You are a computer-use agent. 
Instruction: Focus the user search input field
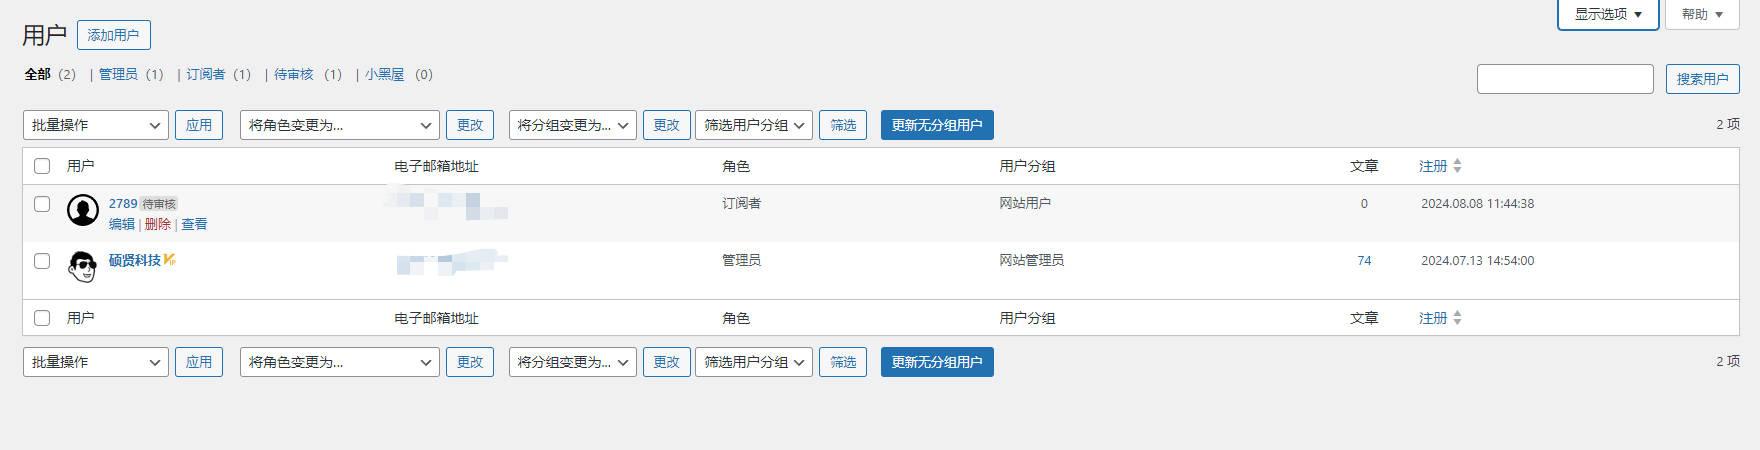coord(1565,79)
